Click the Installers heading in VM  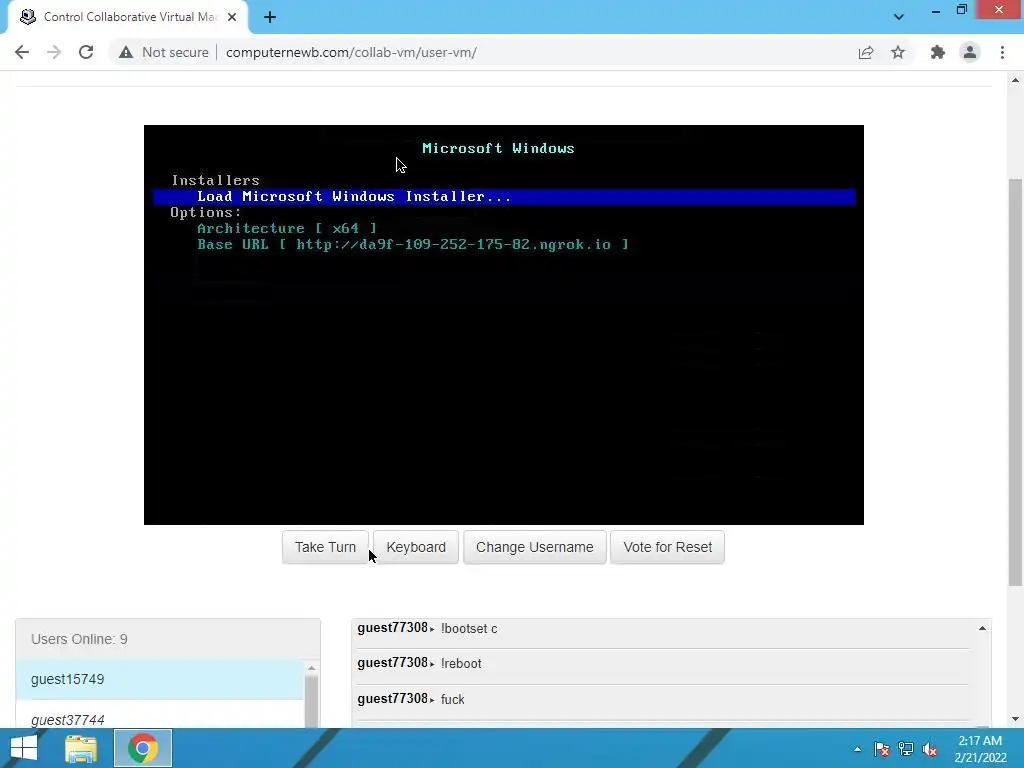[216, 180]
